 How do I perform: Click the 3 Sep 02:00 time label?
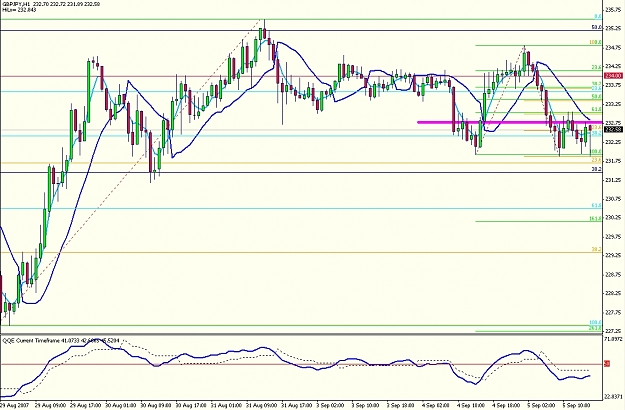(x=332, y=405)
